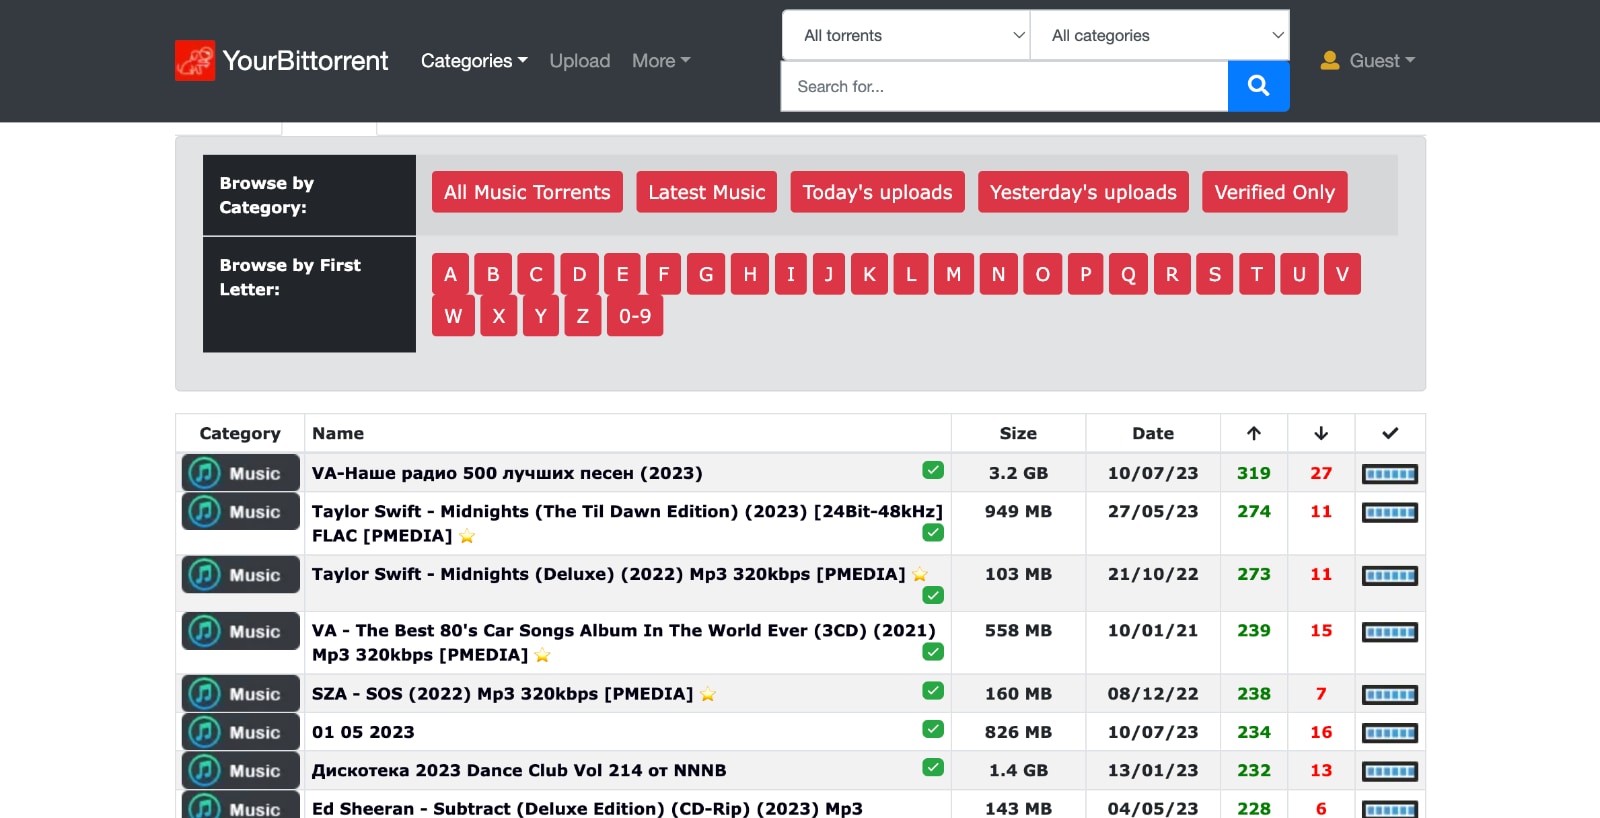This screenshot has width=1600, height=818.
Task: Select All Music Torrents filter
Action: tap(527, 192)
